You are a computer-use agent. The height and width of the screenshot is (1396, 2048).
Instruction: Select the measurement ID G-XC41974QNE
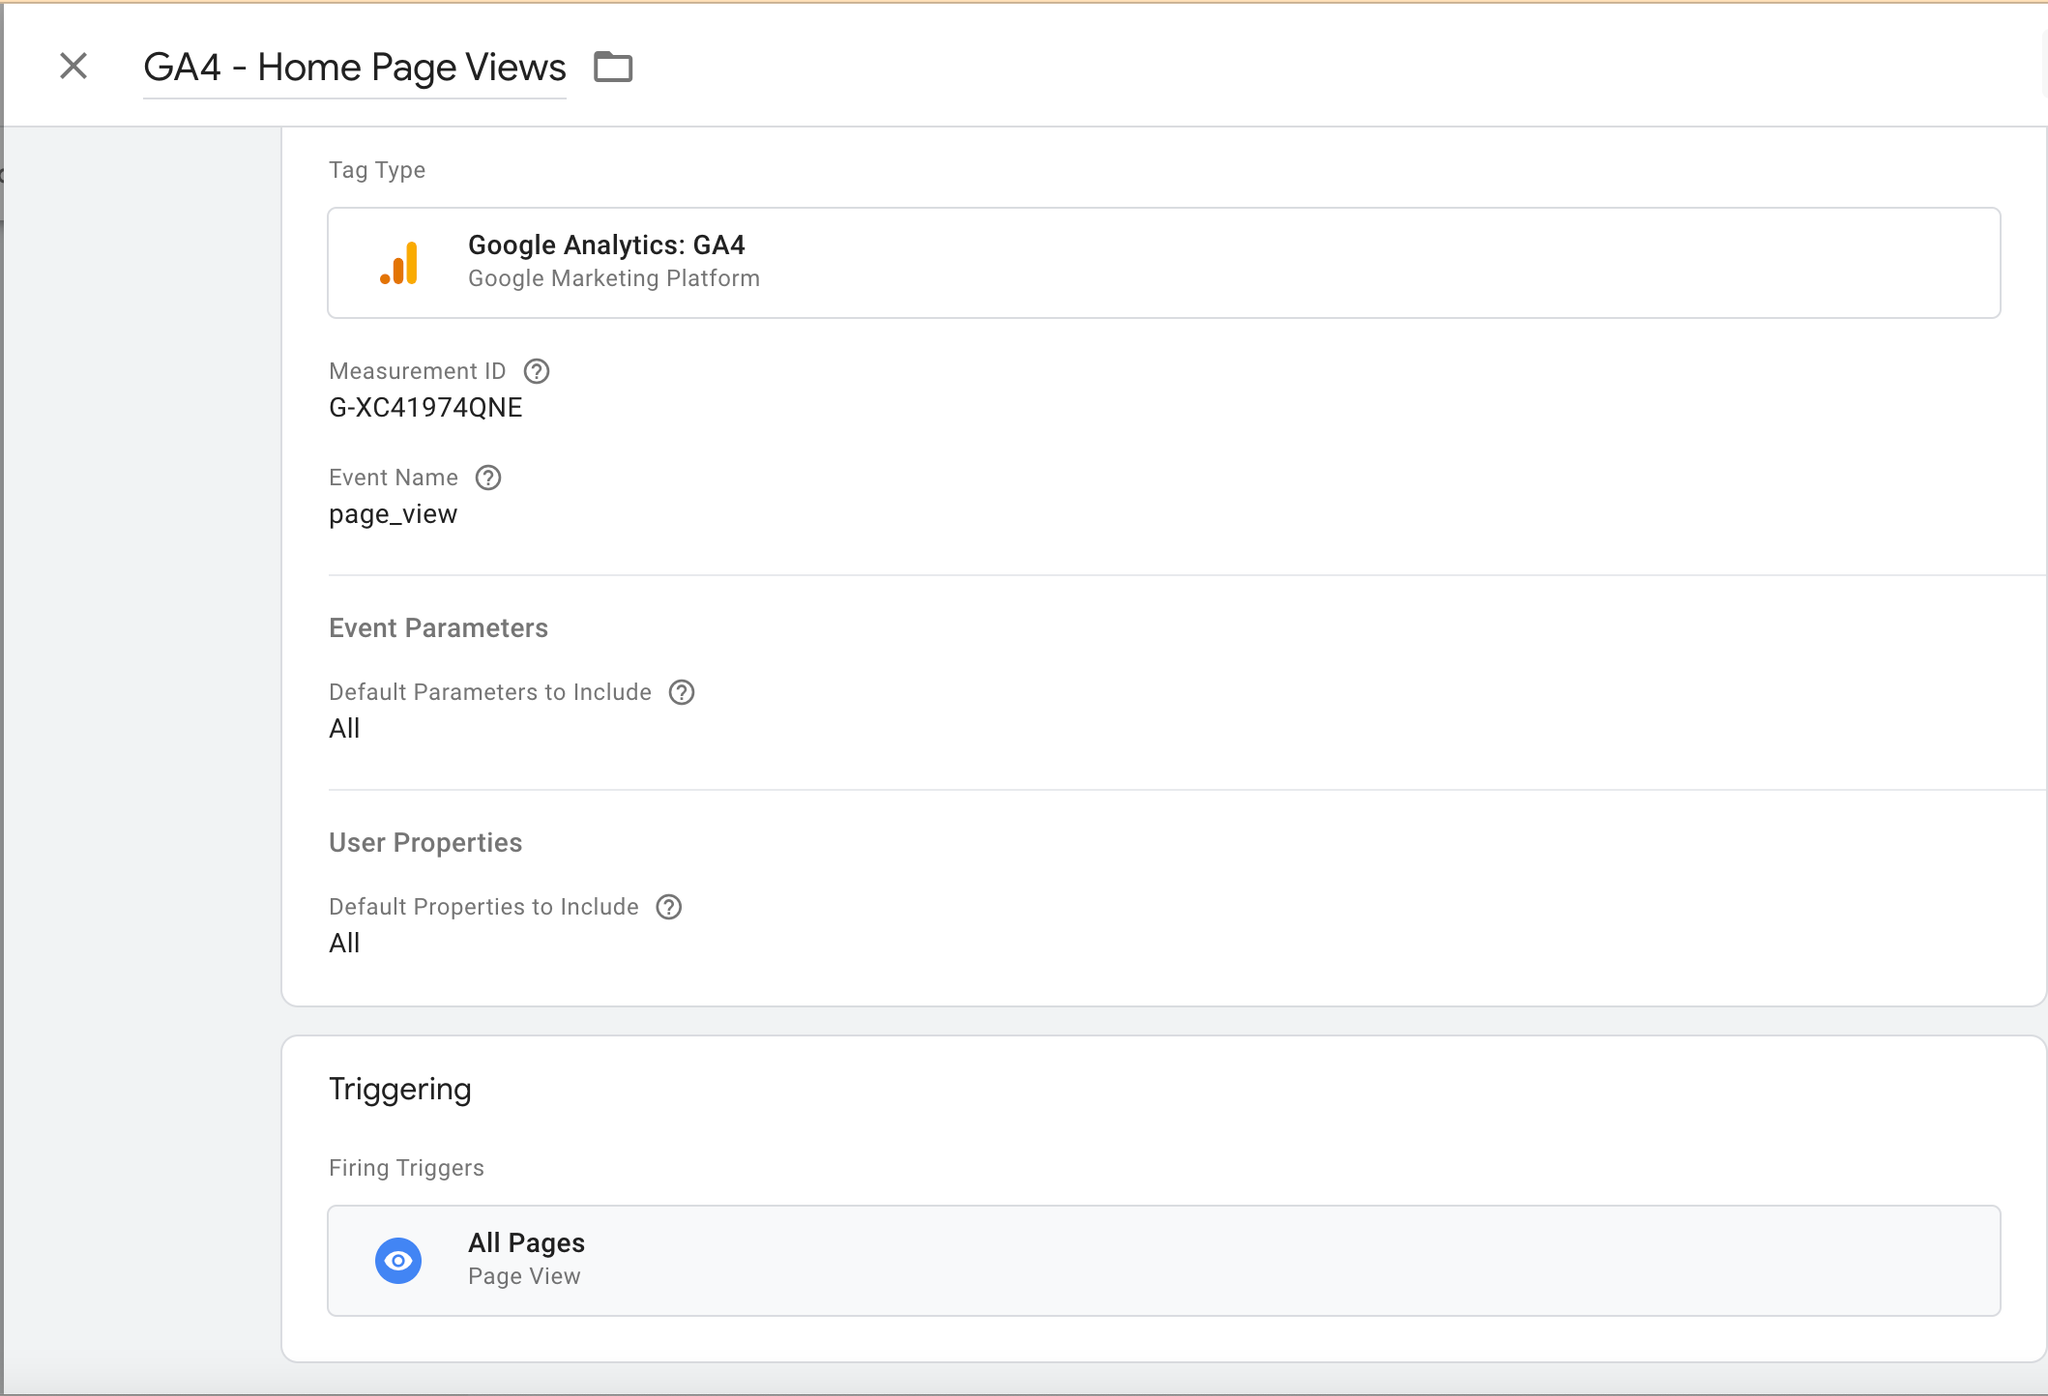pos(426,408)
